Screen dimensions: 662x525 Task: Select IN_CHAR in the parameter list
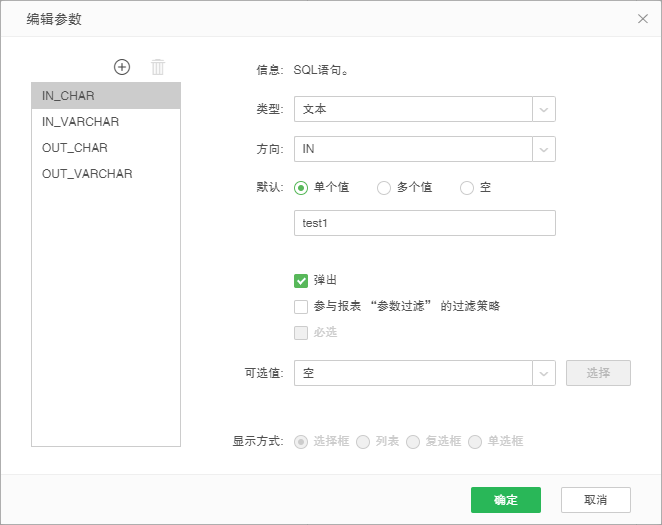pyautogui.click(x=106, y=96)
